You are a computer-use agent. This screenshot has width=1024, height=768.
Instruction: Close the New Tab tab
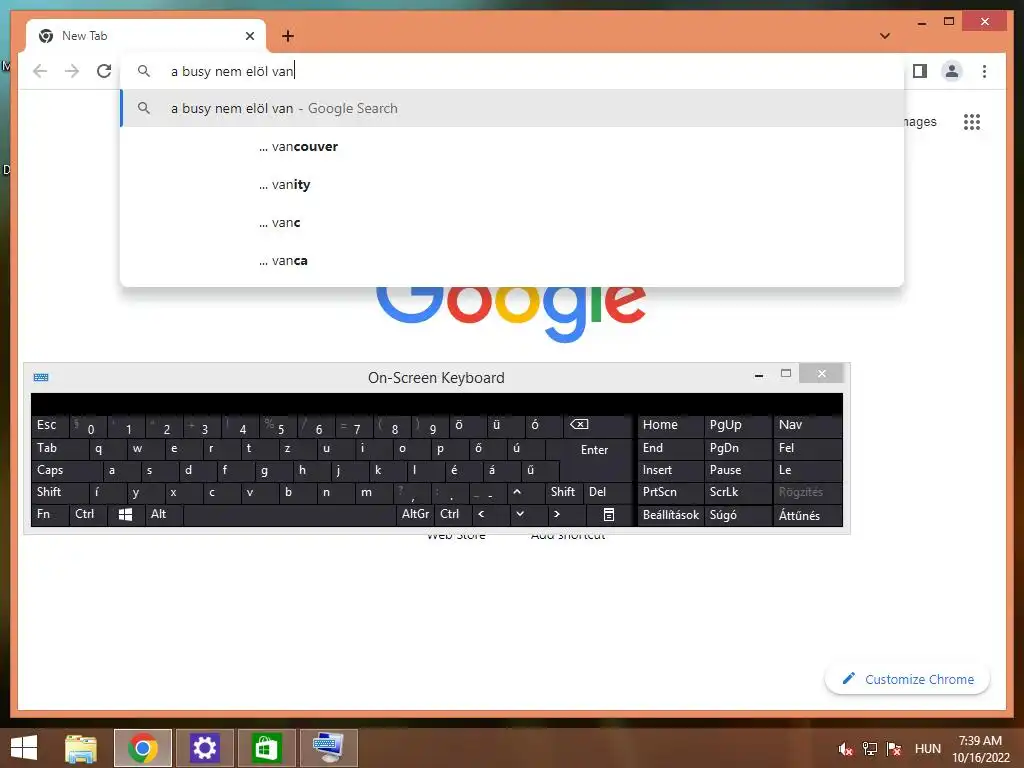click(249, 36)
